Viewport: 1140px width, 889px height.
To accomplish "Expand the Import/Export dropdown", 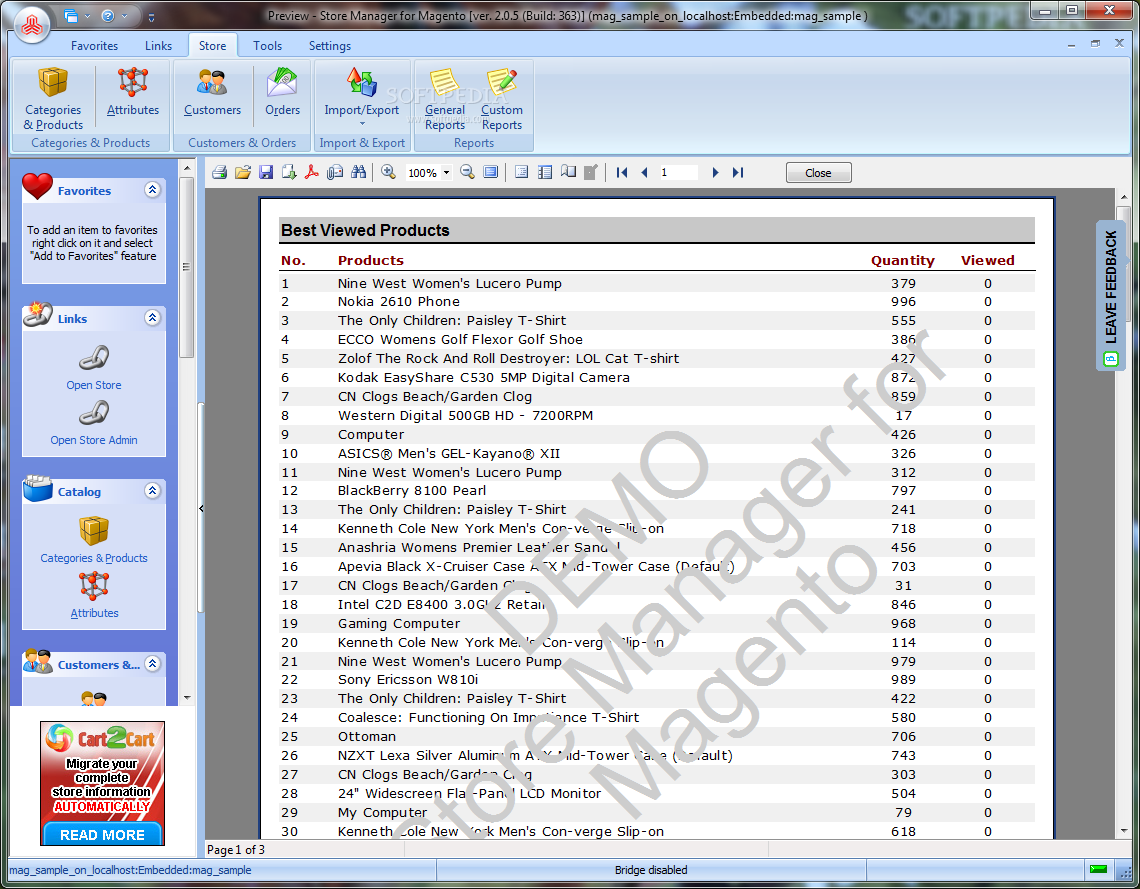I will [362, 124].
